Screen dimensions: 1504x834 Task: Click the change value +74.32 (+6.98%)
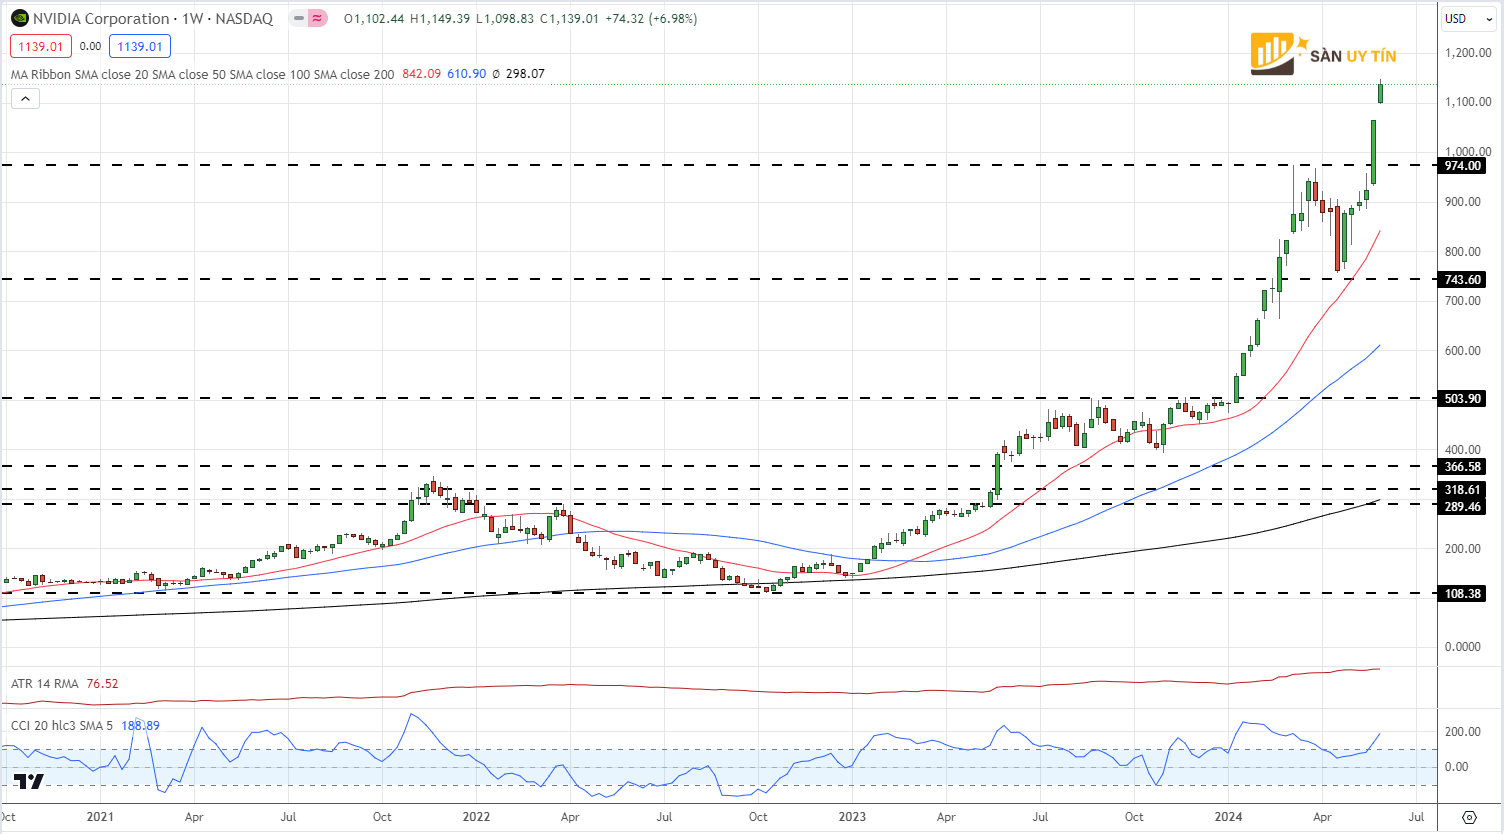tap(651, 18)
